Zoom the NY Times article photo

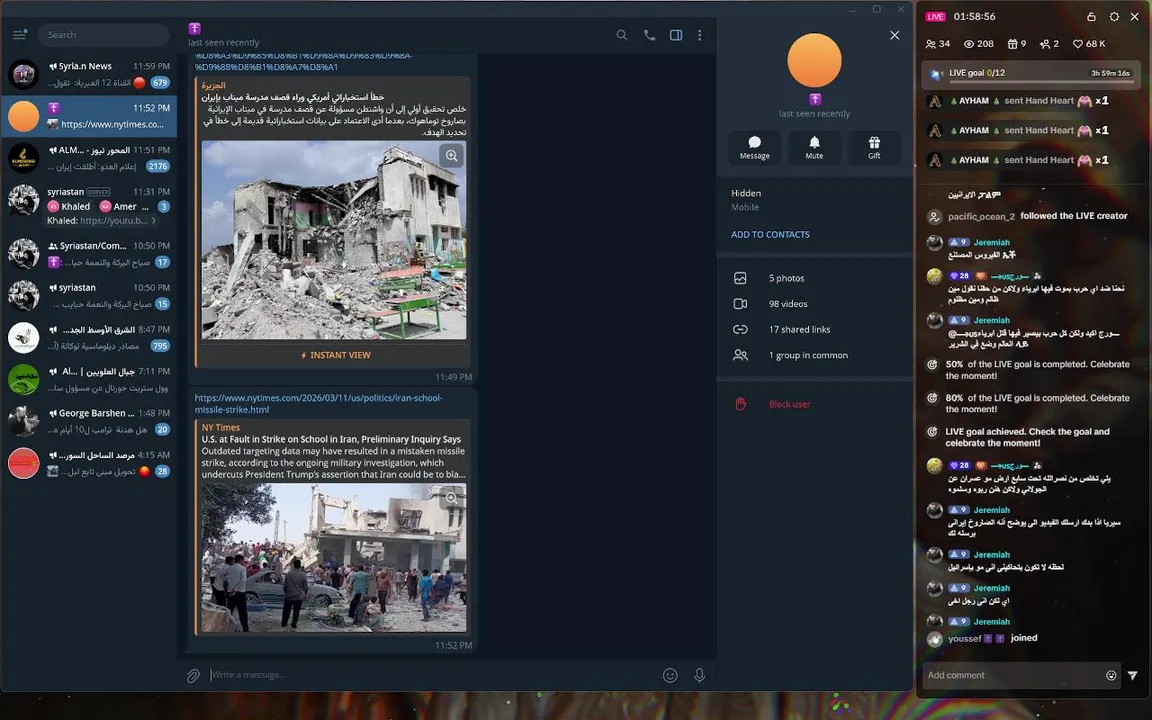pos(451,497)
